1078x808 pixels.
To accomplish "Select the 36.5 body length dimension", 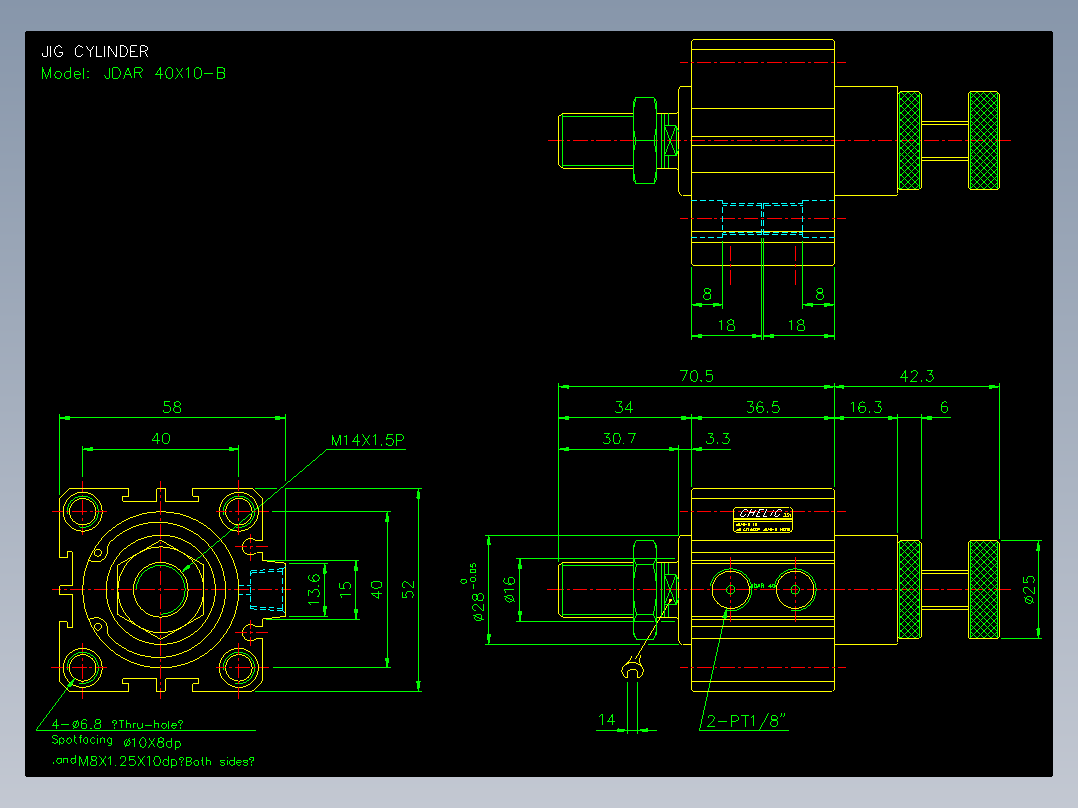I will pos(763,407).
